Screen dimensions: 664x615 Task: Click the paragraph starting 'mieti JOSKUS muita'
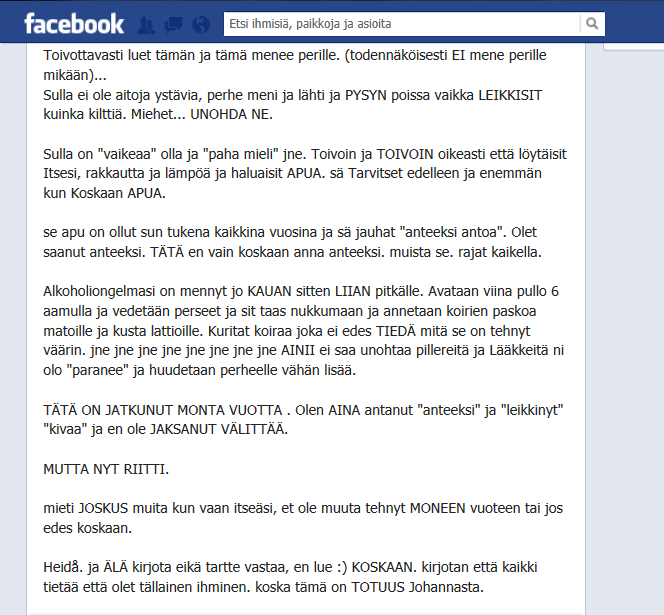click(x=303, y=518)
